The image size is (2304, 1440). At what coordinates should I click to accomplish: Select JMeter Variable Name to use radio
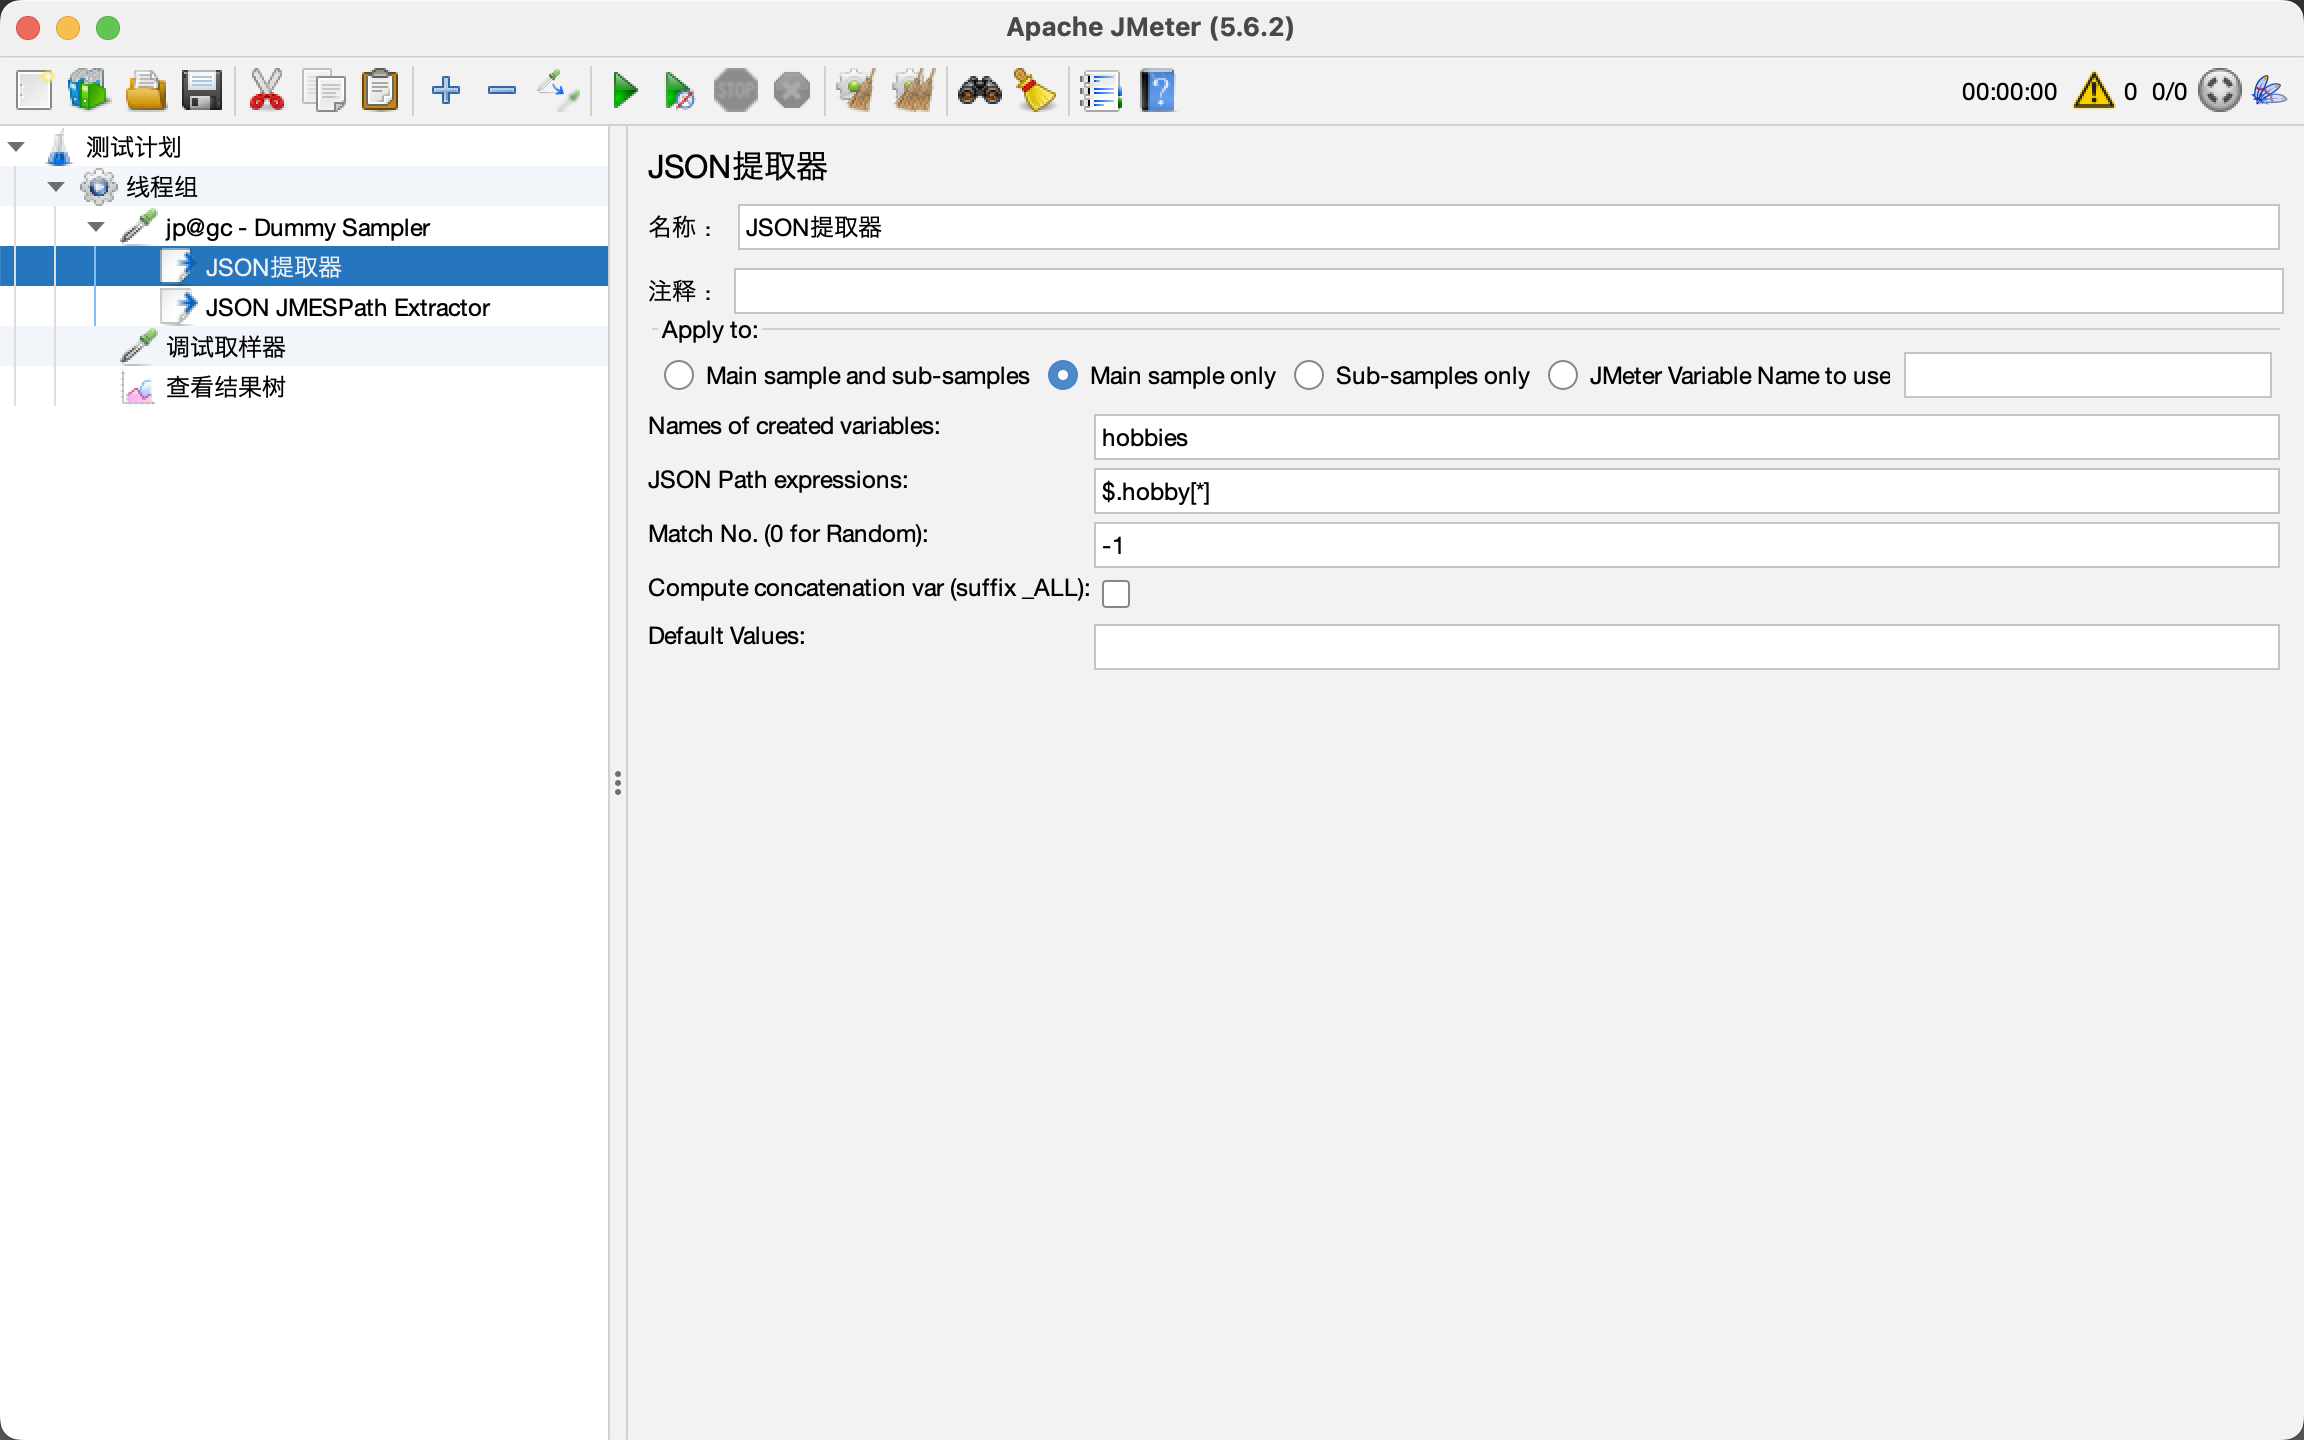1563,376
